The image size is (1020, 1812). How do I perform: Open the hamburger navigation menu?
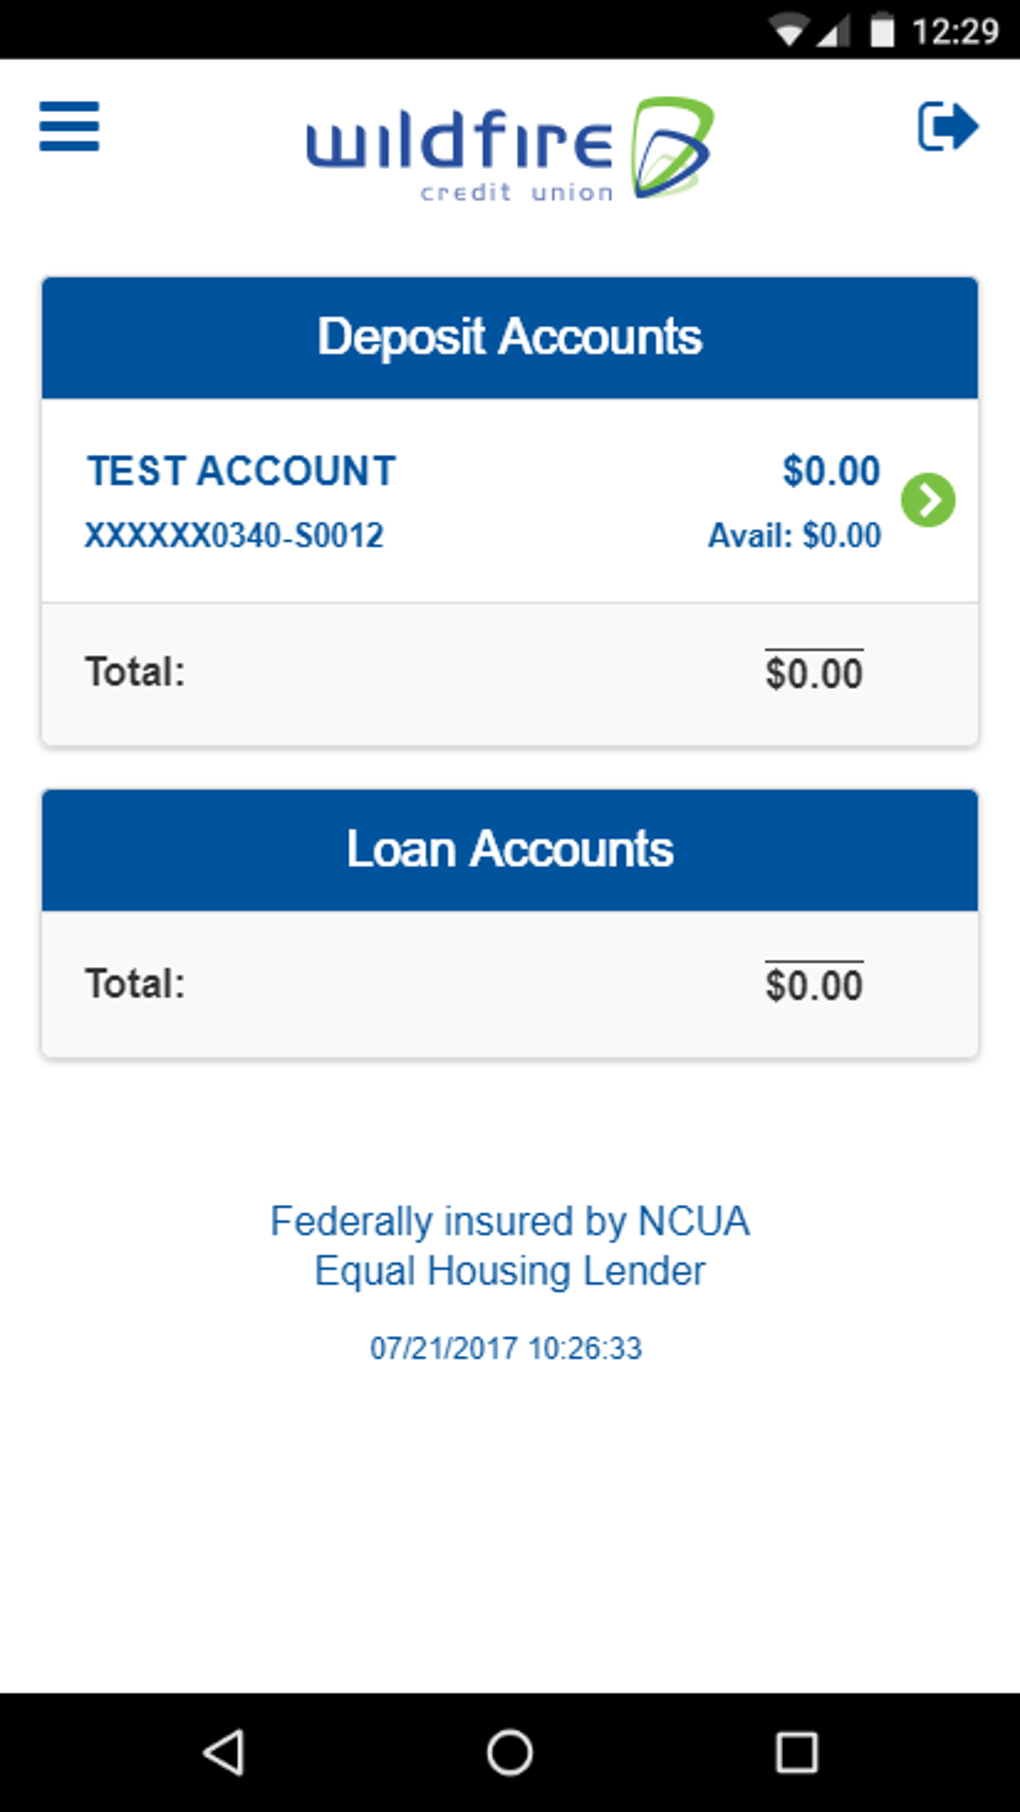[x=69, y=127]
